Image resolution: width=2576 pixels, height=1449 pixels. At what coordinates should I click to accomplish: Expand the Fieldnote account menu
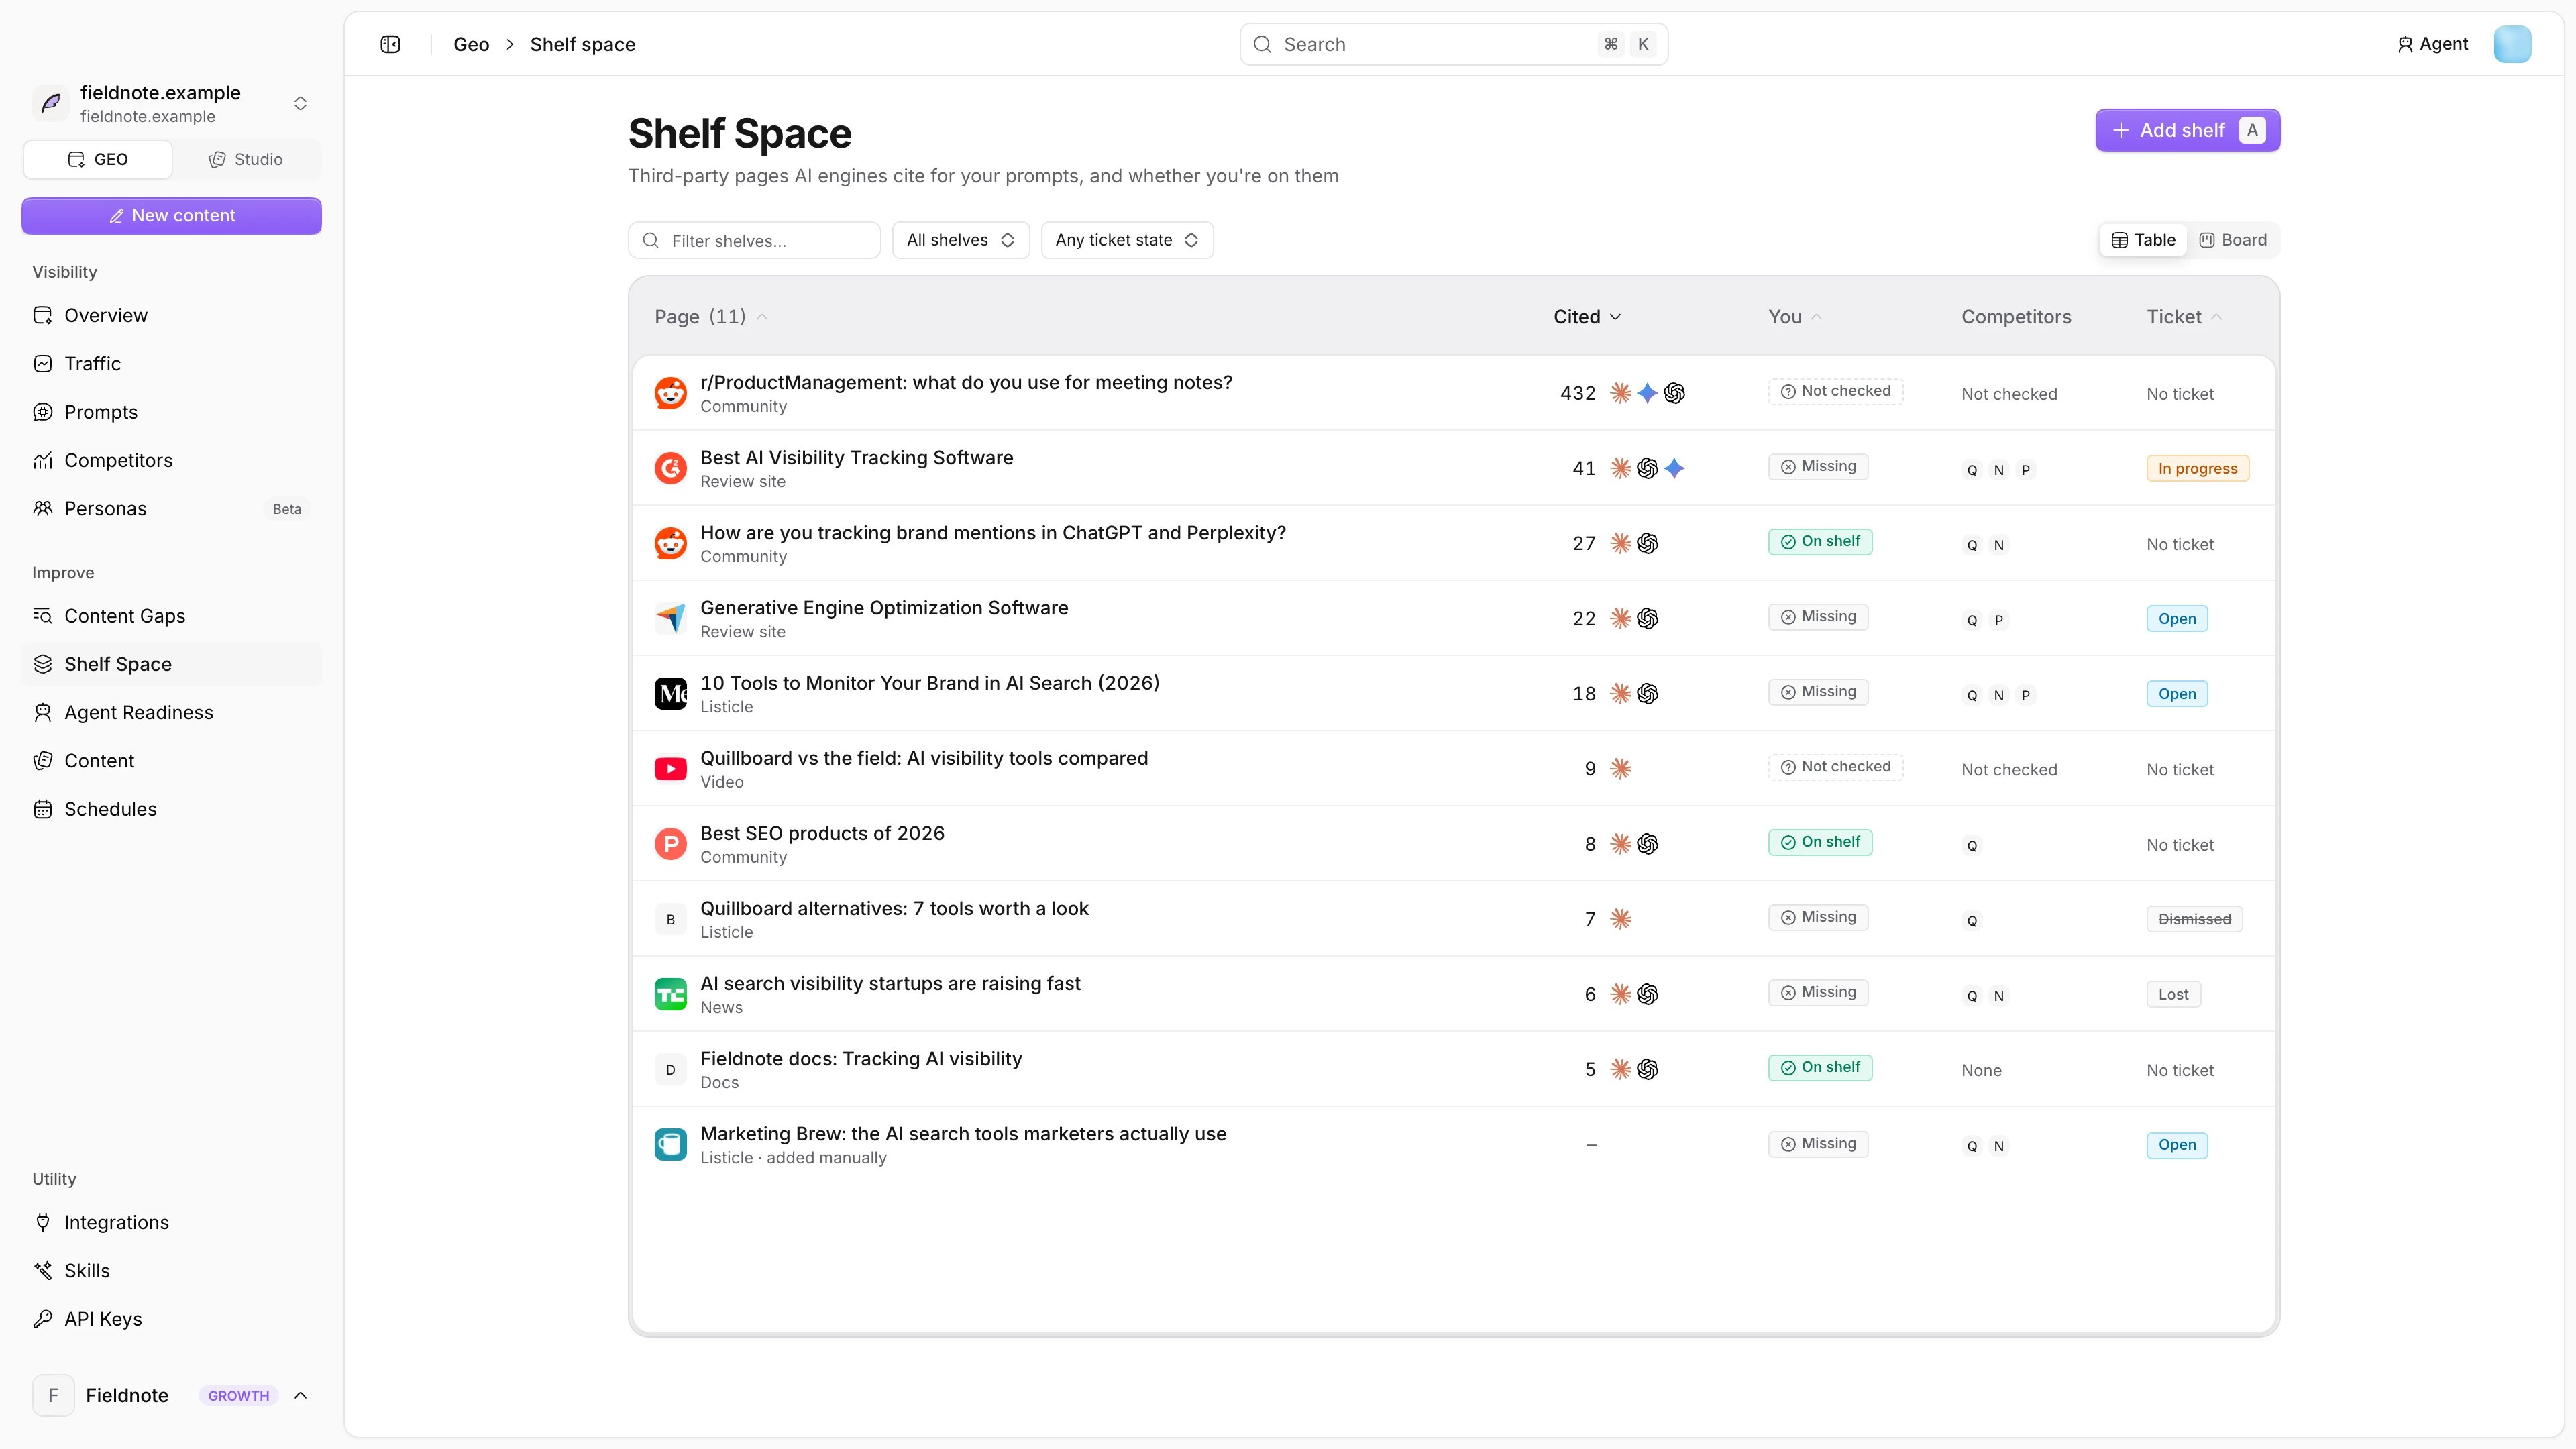[x=171, y=1395]
